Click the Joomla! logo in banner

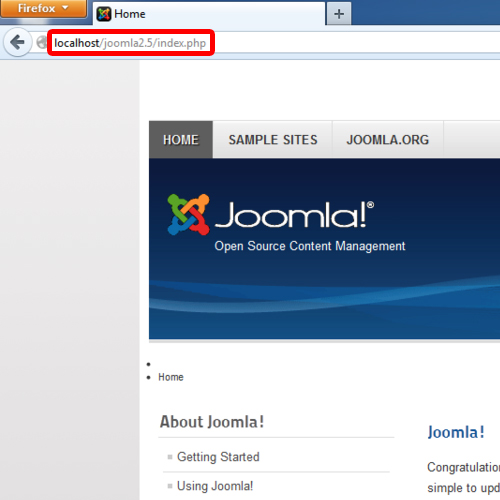(x=270, y=215)
